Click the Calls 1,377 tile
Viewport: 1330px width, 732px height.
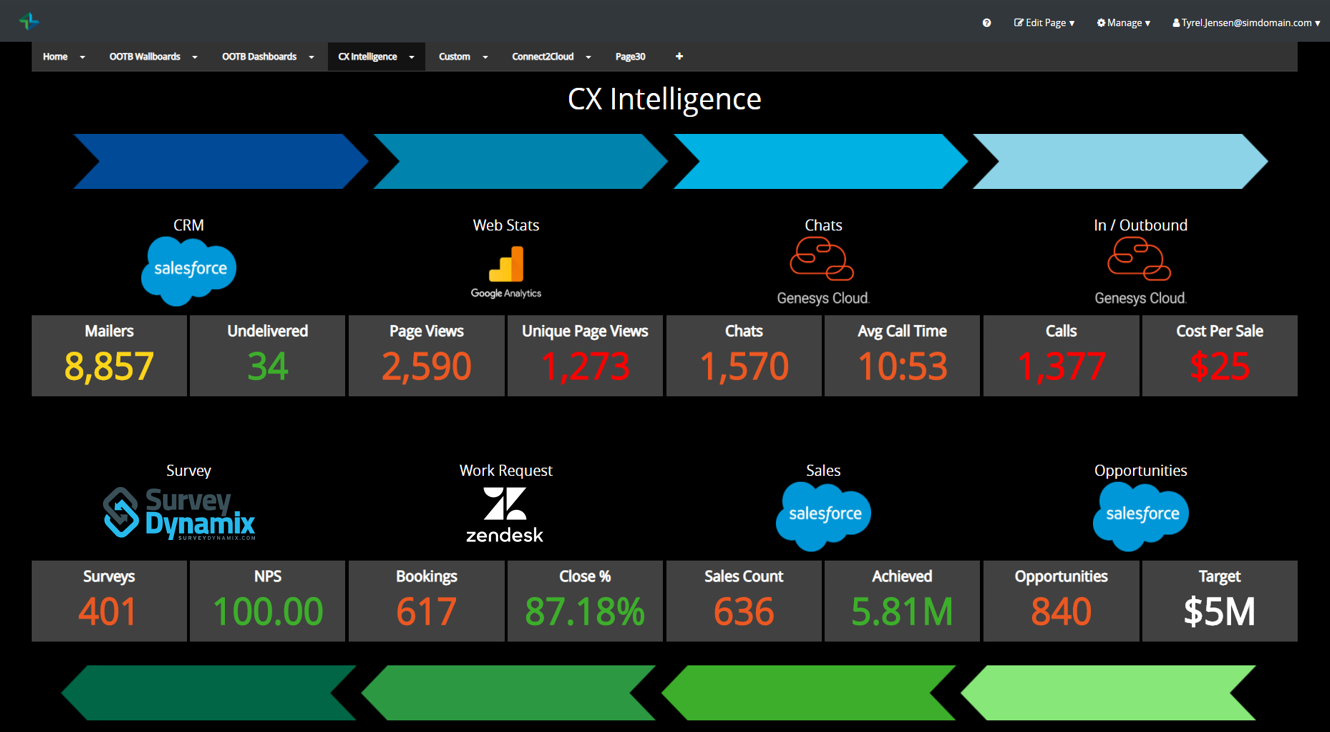(x=1061, y=356)
